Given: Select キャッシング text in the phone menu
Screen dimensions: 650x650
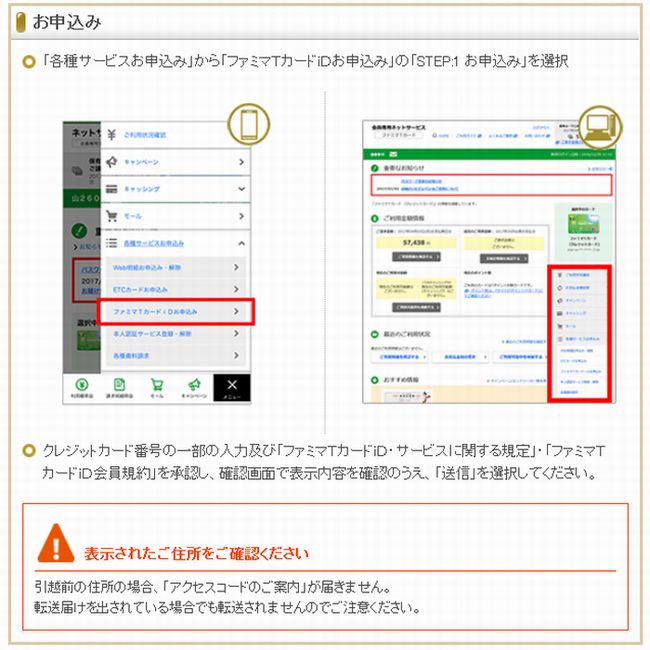Looking at the screenshot, I should pos(141,189).
